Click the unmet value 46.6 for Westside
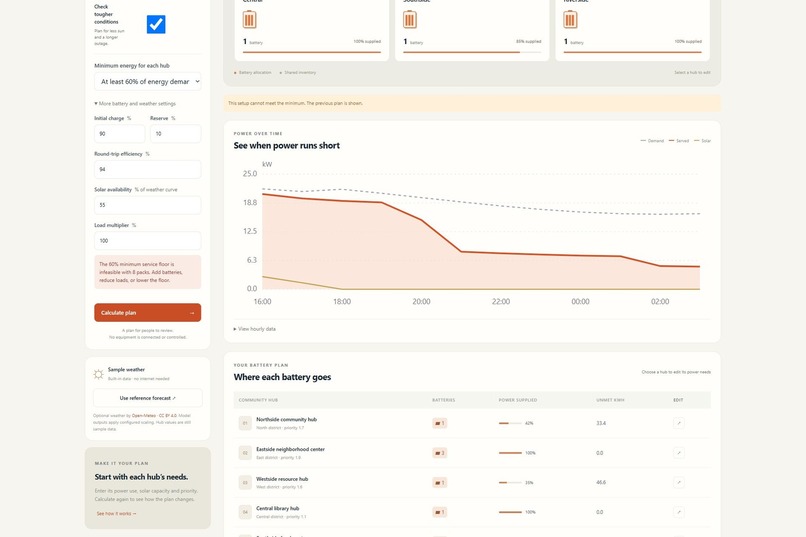806x537 pixels. pyautogui.click(x=601, y=483)
